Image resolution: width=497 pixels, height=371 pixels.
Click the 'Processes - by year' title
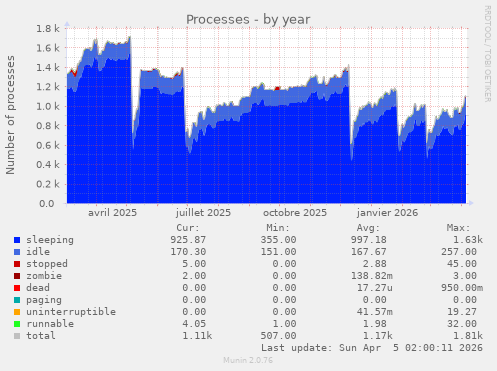point(248,20)
